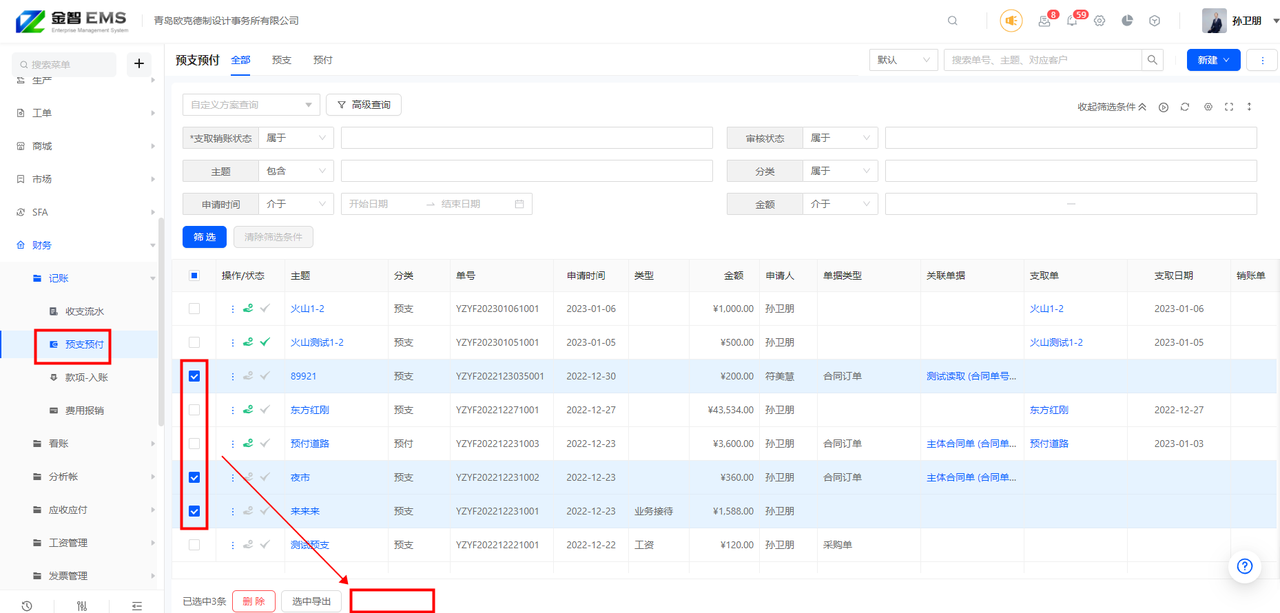The width and height of the screenshot is (1280, 613).
Task: Open the history clock icon at sidebar bottom
Action: pyautogui.click(x=26, y=605)
